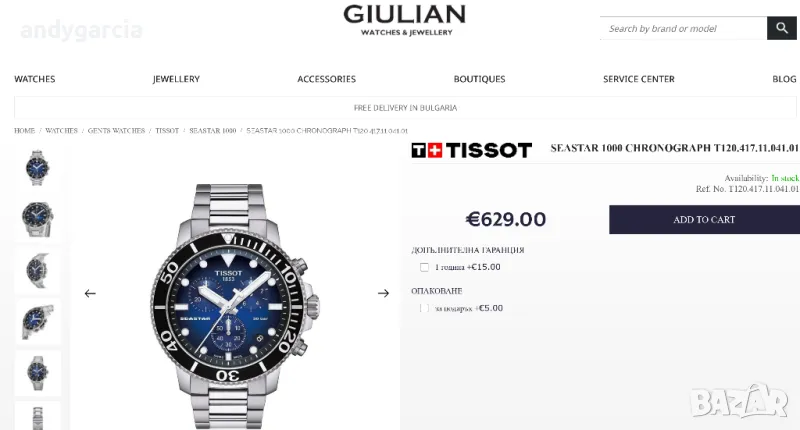Click the Giulian Watches & Jewellery logo

[405, 20]
